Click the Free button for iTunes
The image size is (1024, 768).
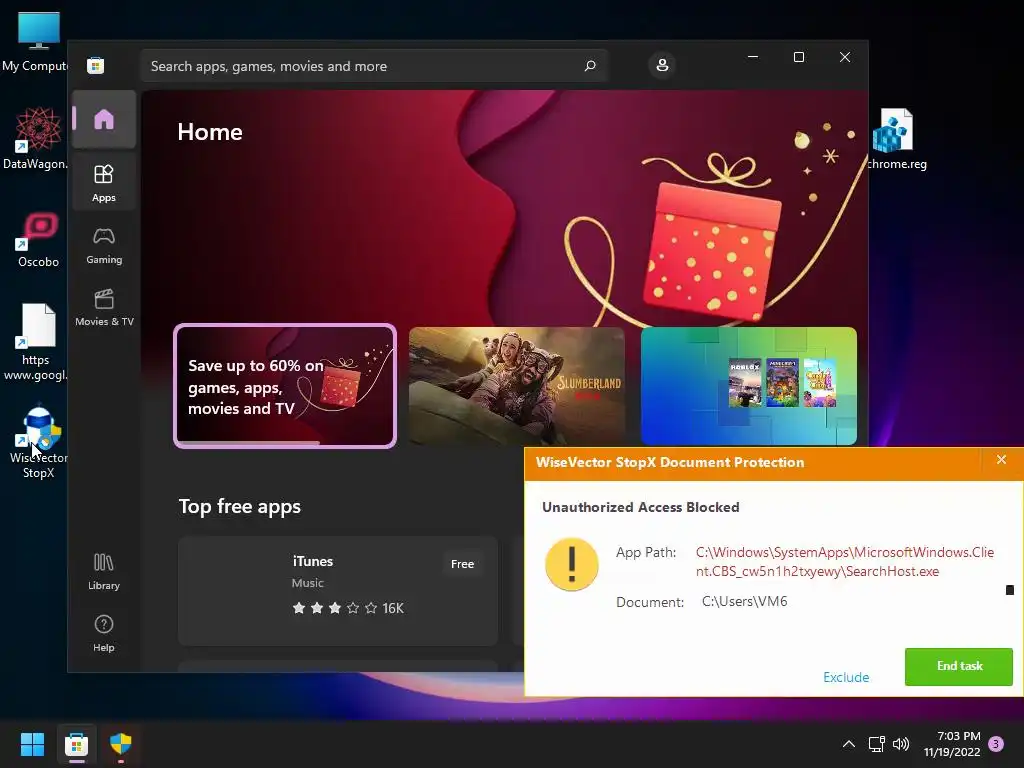click(462, 564)
